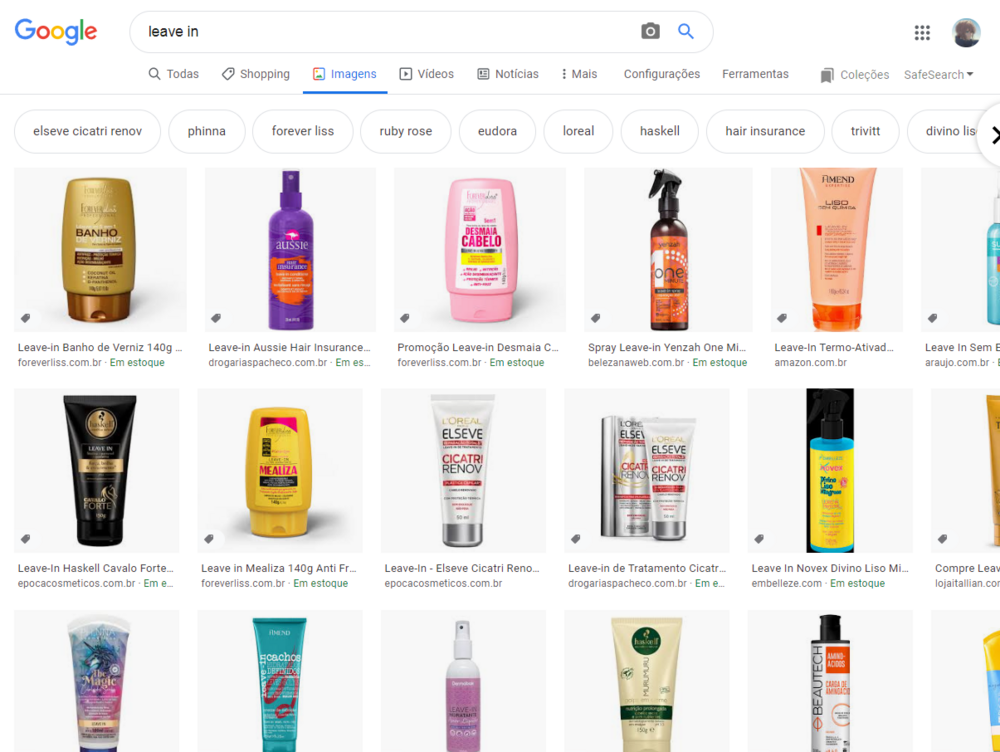Screen dimensions: 1000x752
Task: Open Leave-in de Tratamento Cicatri title
Action: click(x=647, y=568)
